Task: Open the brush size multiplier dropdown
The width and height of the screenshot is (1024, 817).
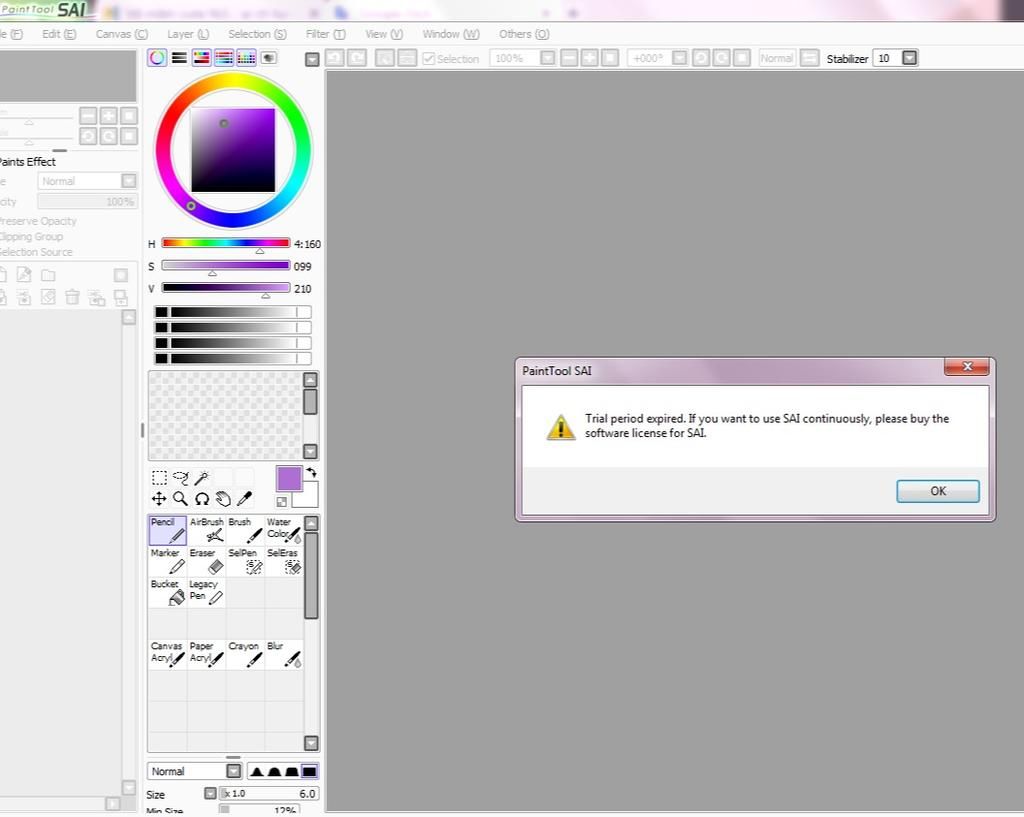Action: tap(210, 793)
